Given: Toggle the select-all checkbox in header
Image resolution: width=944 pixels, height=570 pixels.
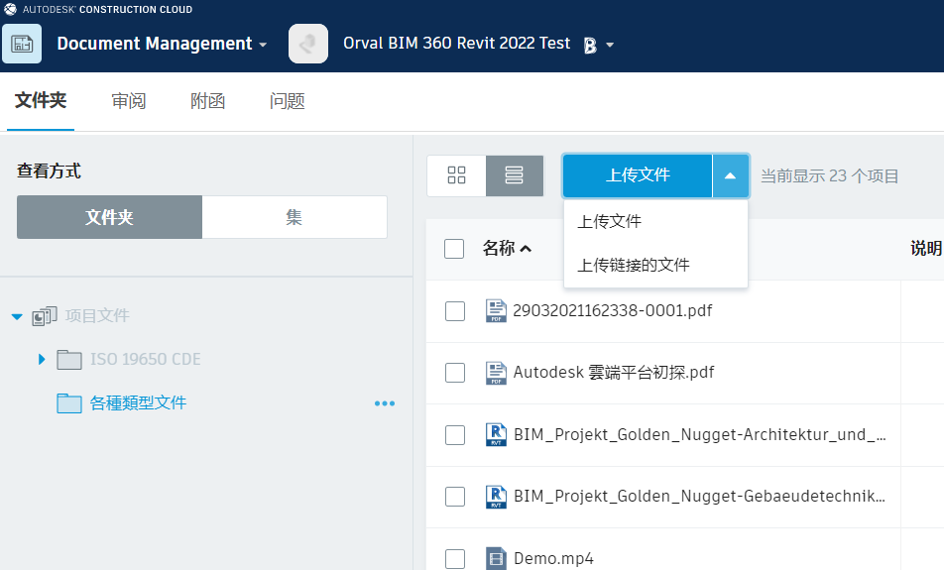Looking at the screenshot, I should [x=454, y=249].
